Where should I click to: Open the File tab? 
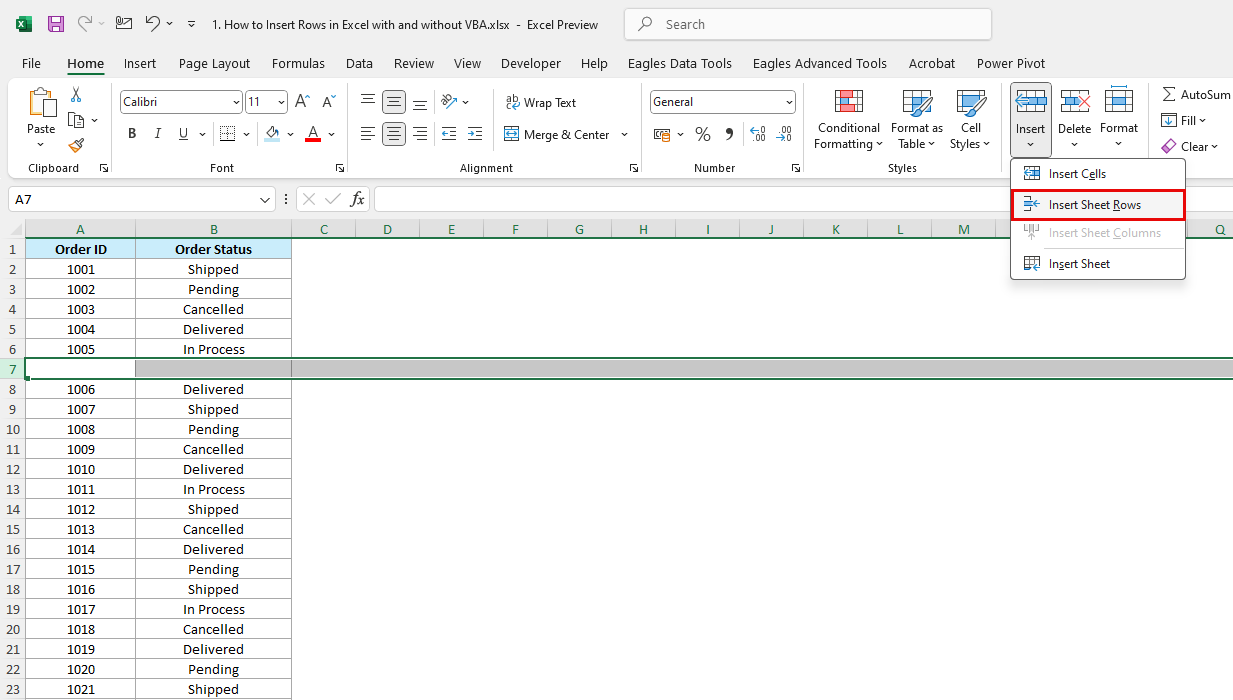(x=31, y=63)
